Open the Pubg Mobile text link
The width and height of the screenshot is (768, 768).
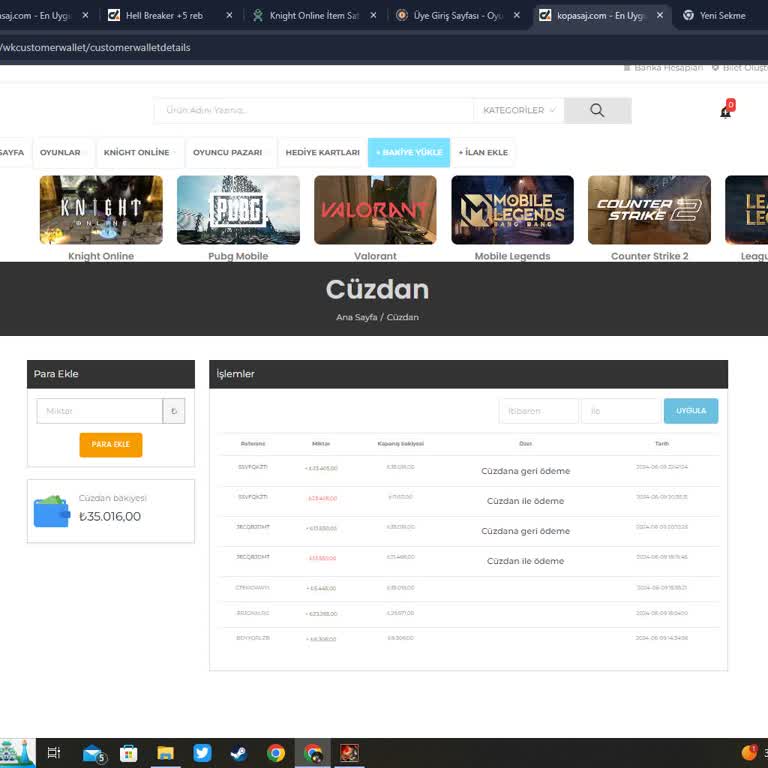click(238, 256)
